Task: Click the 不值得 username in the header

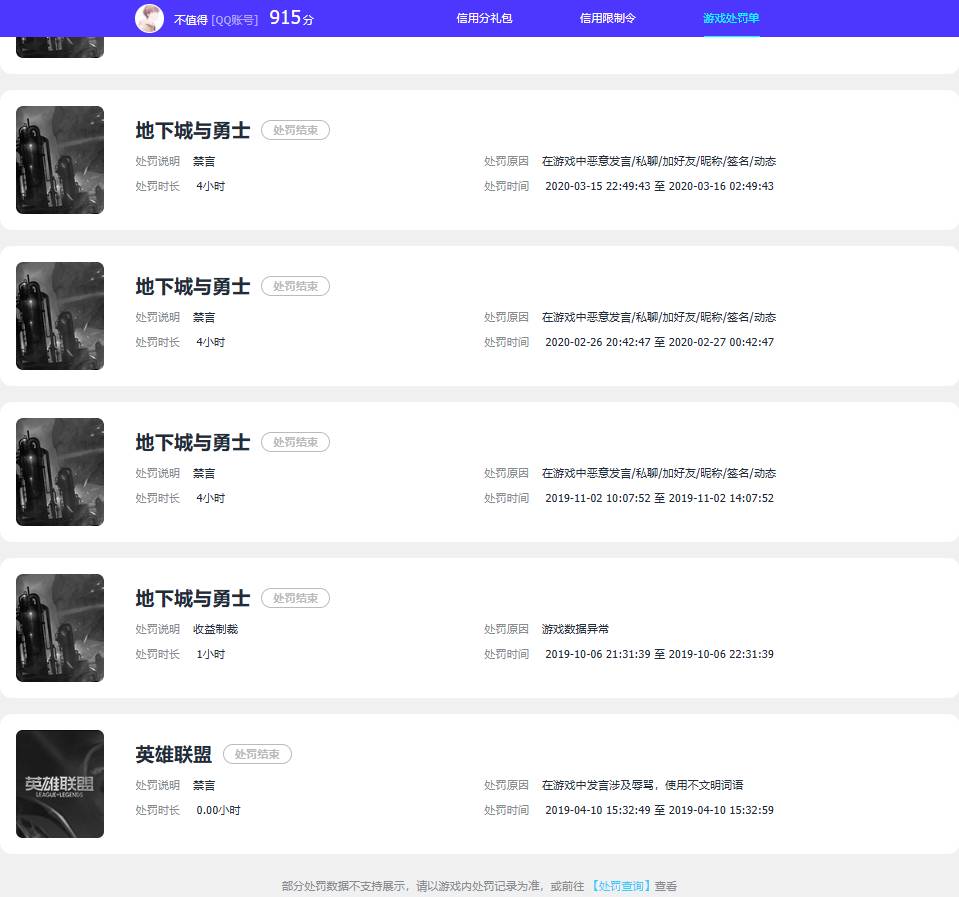Action: point(190,19)
